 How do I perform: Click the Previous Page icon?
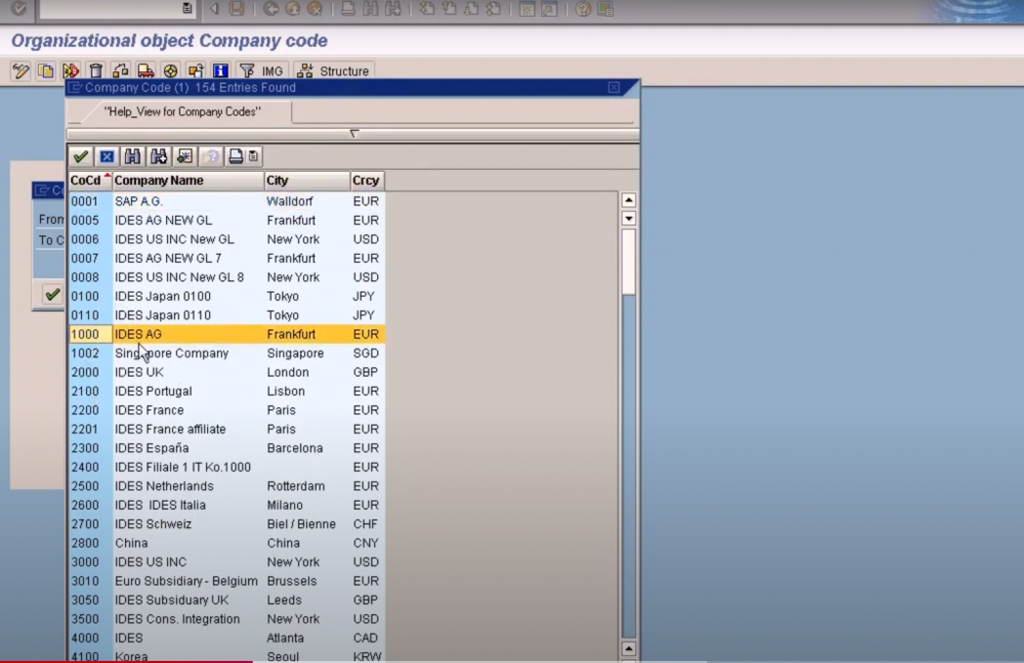(x=449, y=8)
